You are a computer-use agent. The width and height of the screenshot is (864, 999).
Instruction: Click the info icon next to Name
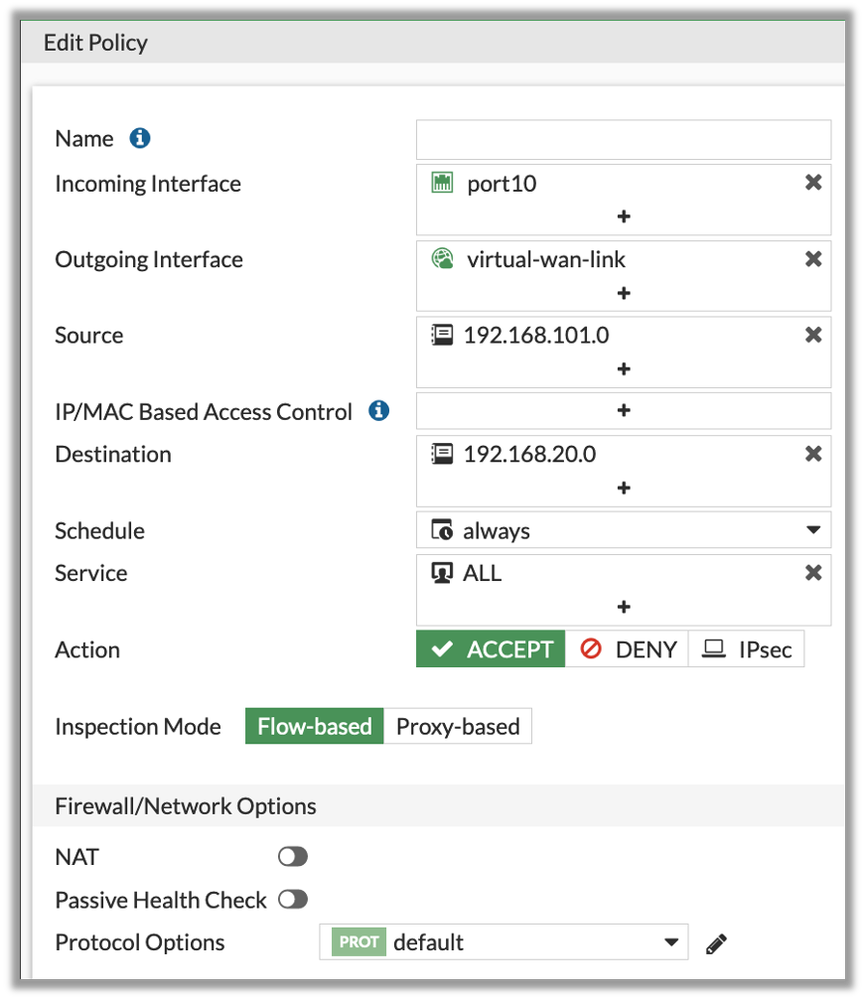pyautogui.click(x=140, y=138)
